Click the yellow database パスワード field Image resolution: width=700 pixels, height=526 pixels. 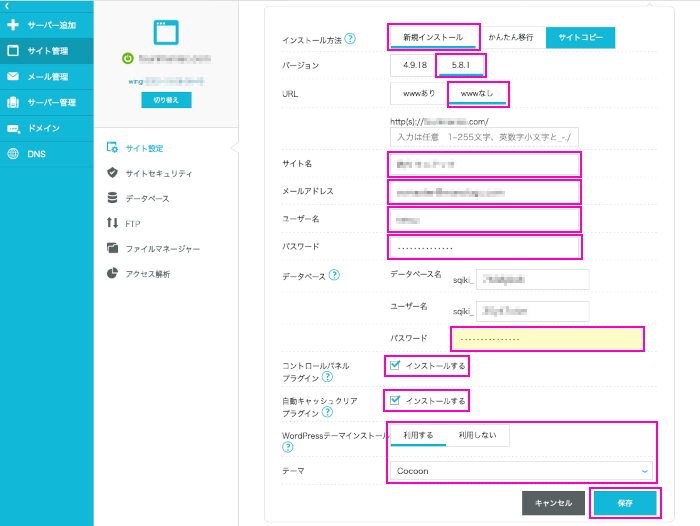coord(547,339)
